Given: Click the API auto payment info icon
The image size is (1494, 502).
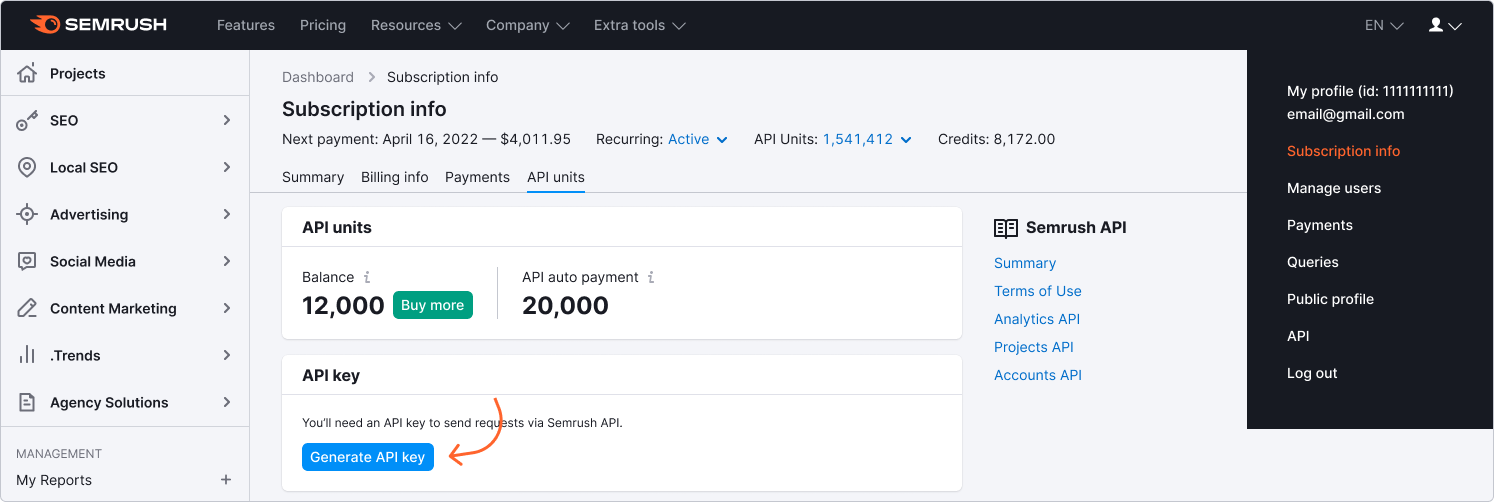Looking at the screenshot, I should click(651, 277).
